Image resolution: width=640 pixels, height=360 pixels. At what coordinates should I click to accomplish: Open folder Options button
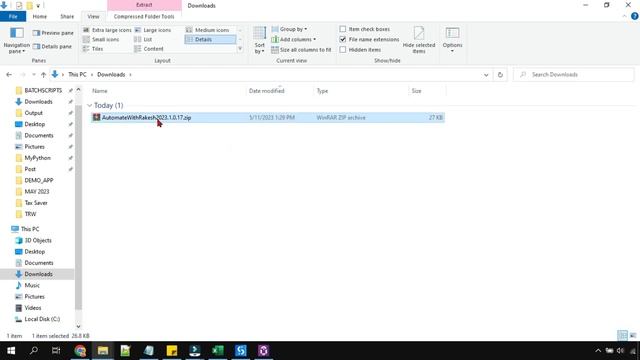(x=452, y=40)
